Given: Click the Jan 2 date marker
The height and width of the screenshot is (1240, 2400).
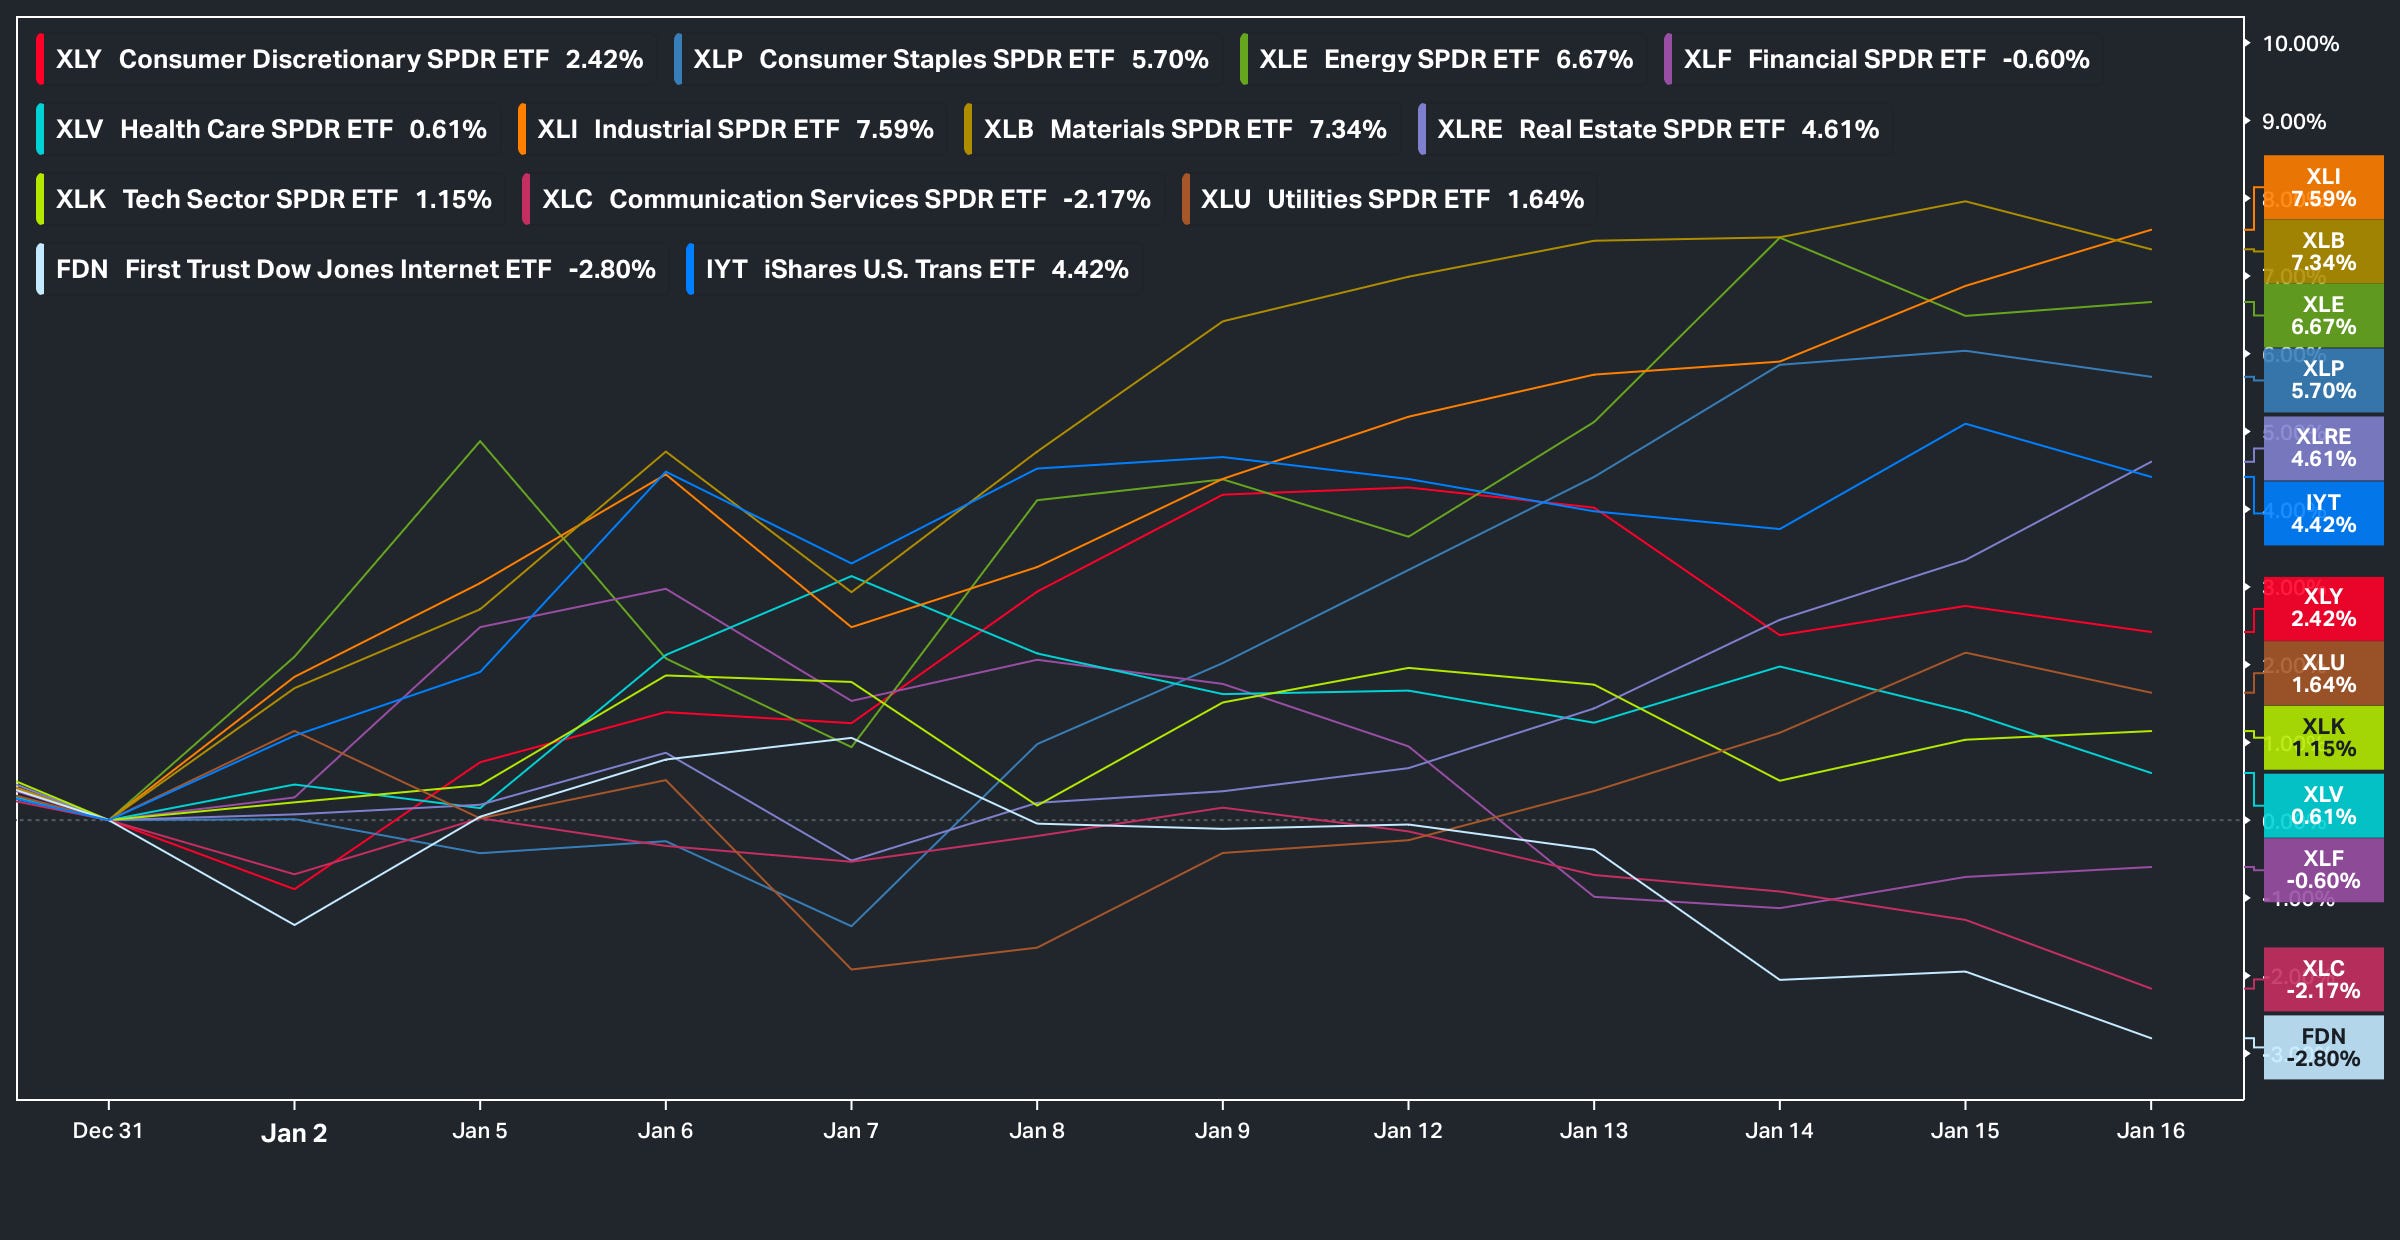Looking at the screenshot, I should pyautogui.click(x=294, y=1132).
